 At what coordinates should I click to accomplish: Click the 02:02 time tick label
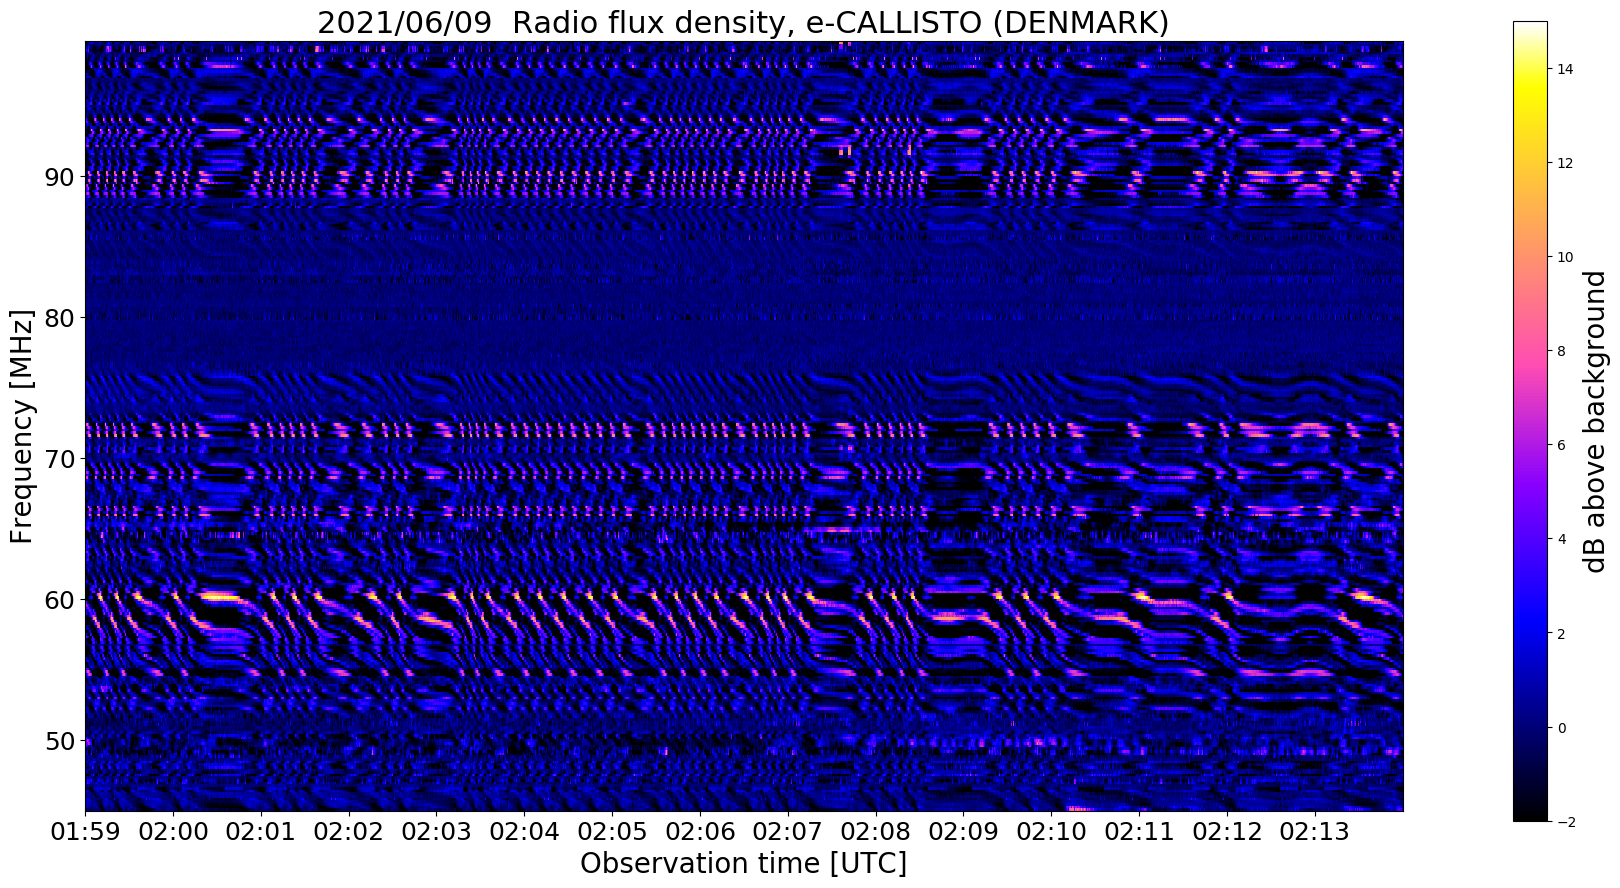(x=349, y=832)
